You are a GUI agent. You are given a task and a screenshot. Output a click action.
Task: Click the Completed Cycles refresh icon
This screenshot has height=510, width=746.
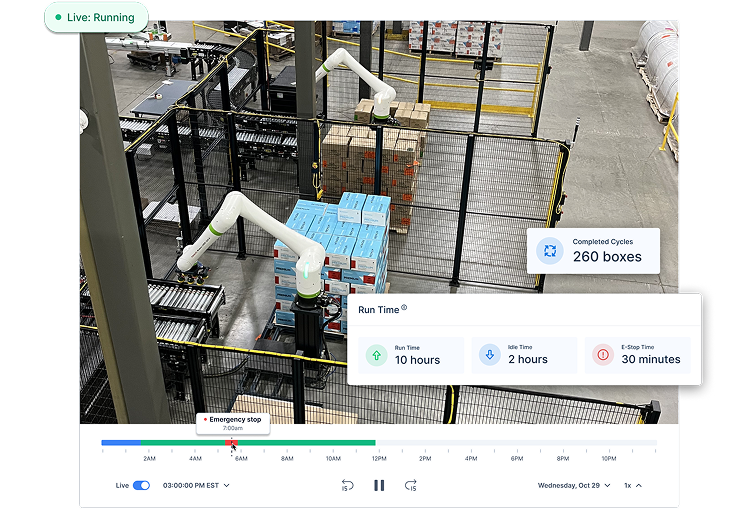pos(550,251)
